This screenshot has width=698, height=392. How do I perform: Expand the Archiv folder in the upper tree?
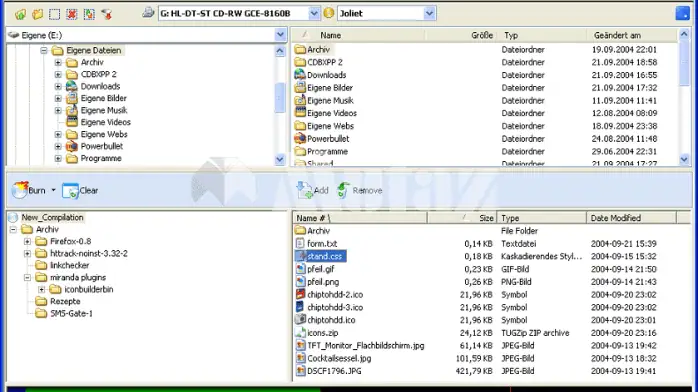click(58, 62)
